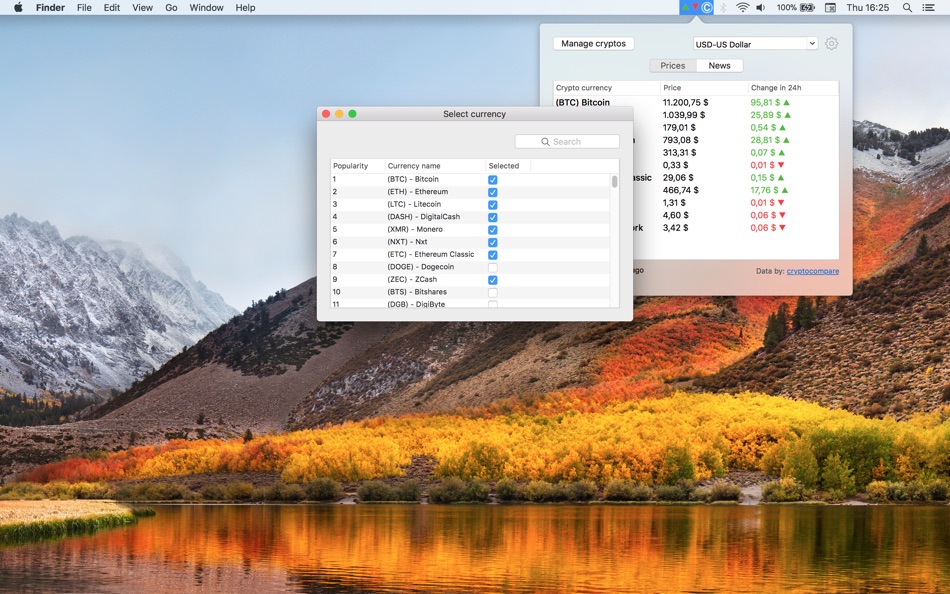Select the (LTC) - Litecoin list row
This screenshot has width=950, height=594.
point(470,204)
